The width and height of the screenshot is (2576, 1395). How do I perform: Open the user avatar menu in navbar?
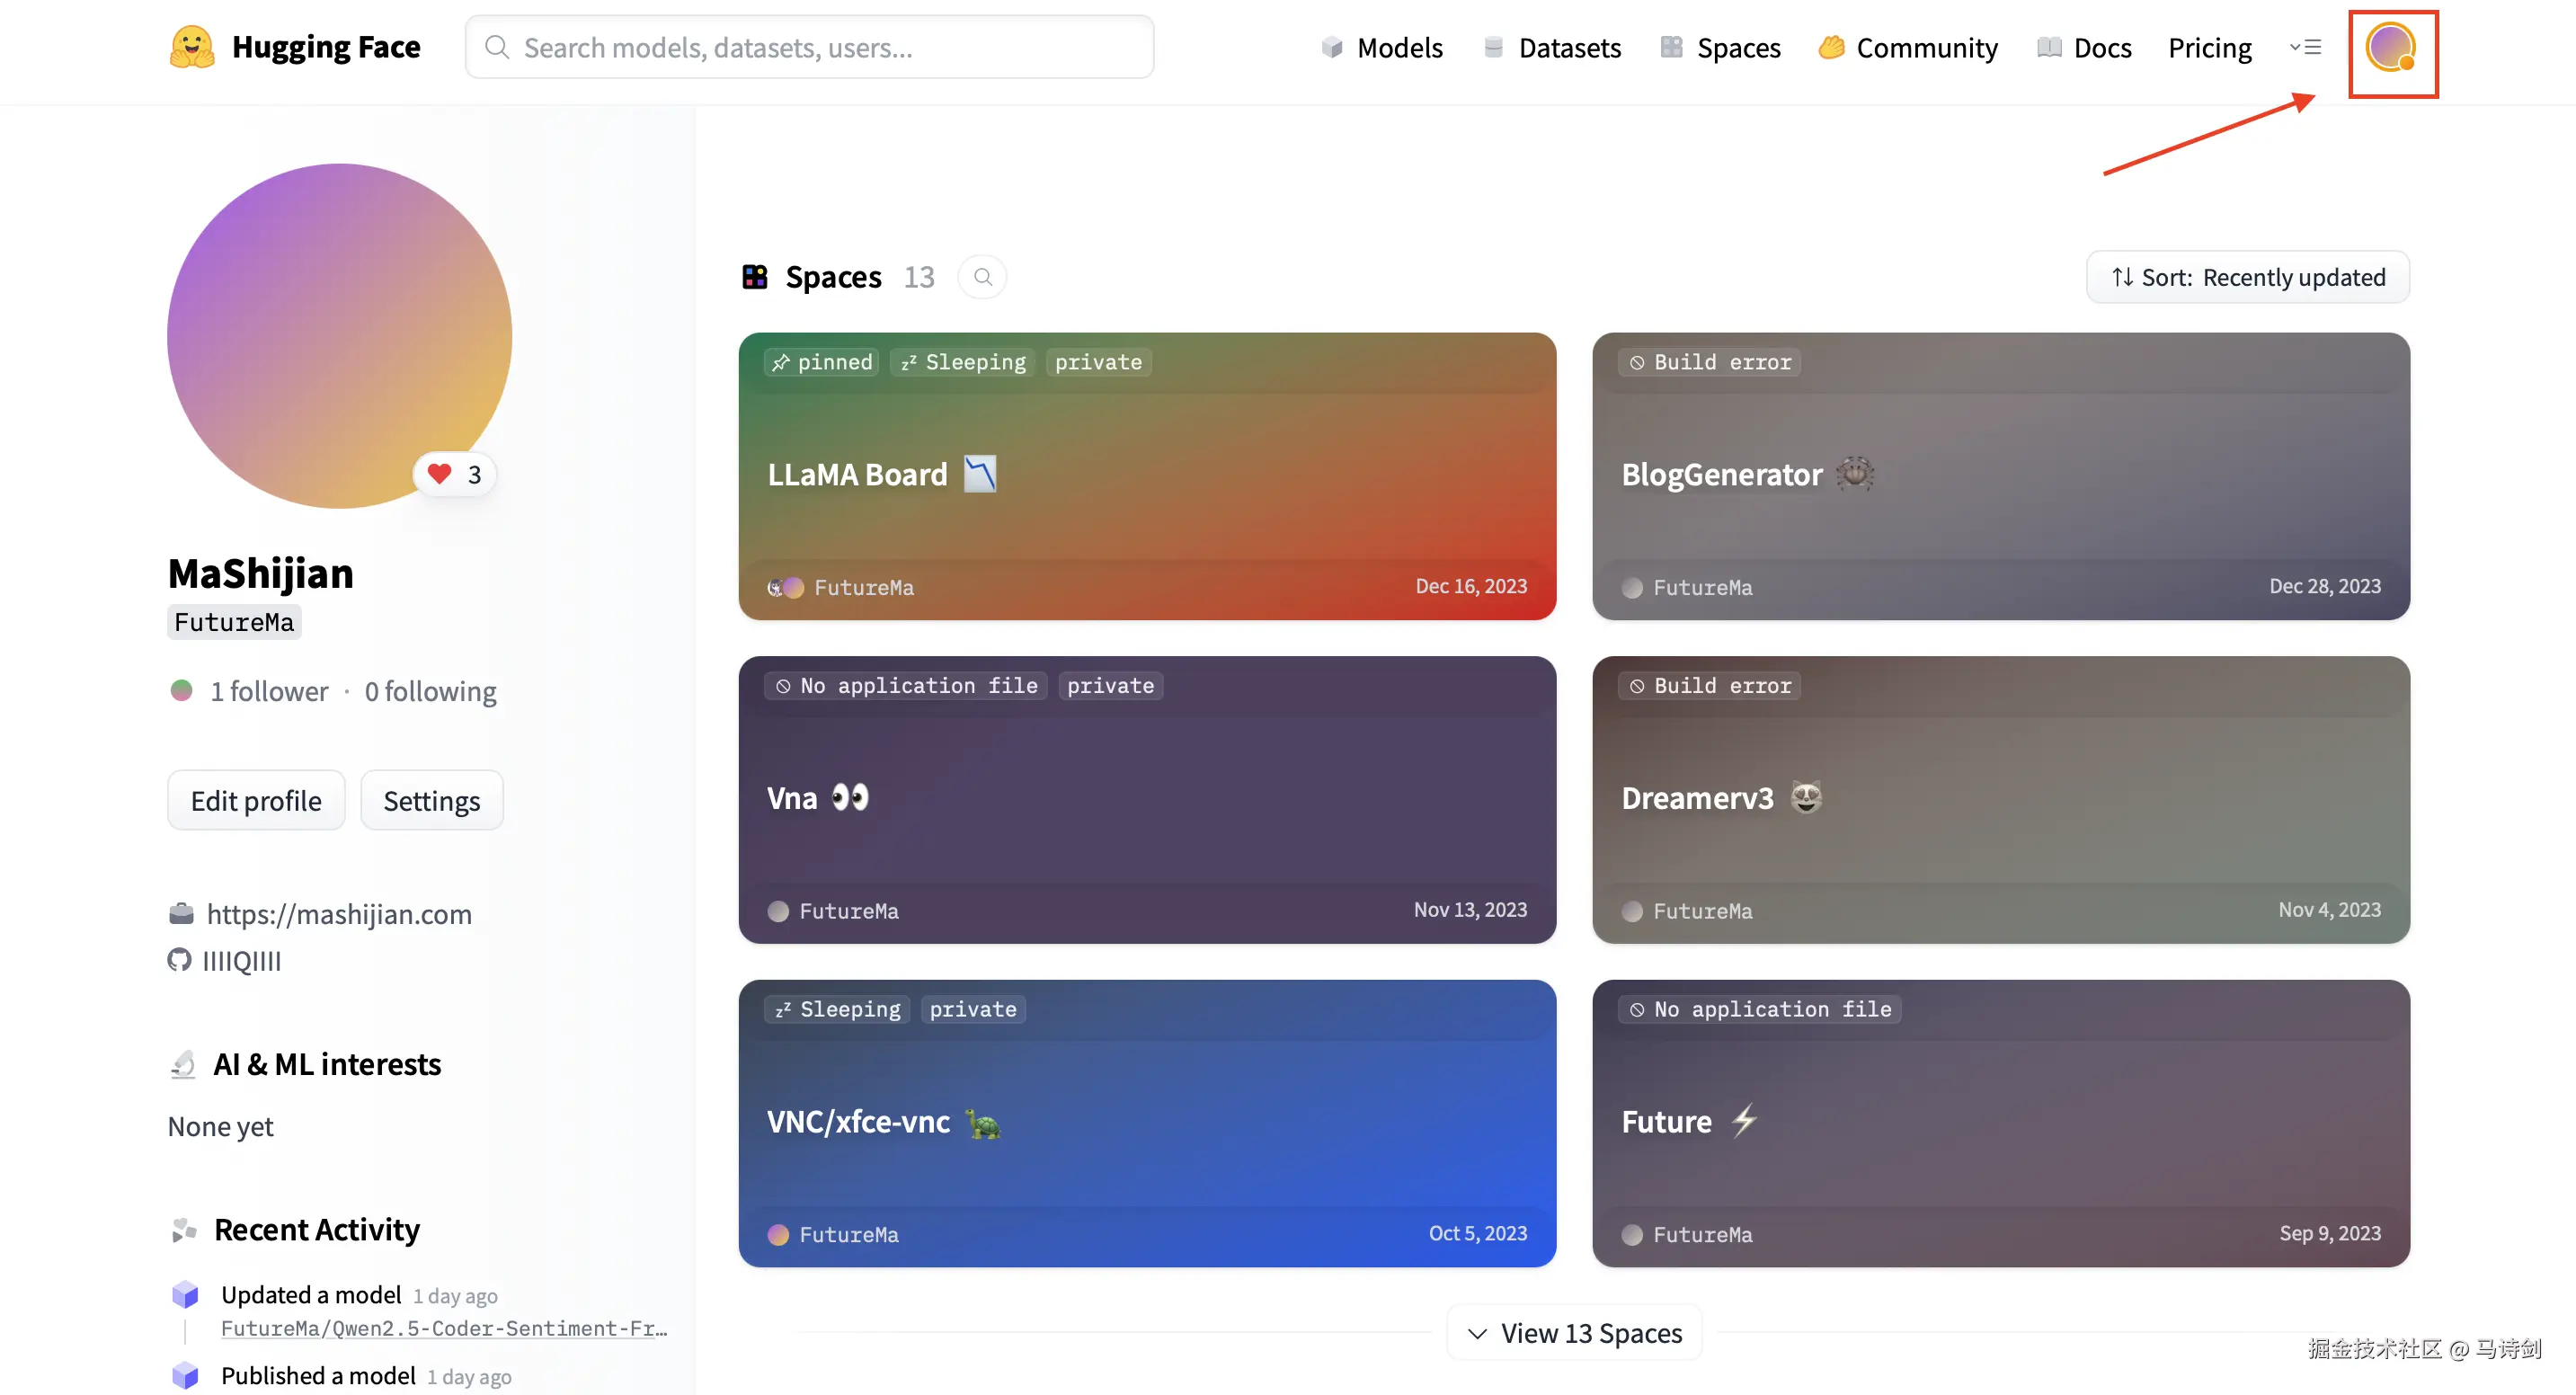tap(2390, 48)
